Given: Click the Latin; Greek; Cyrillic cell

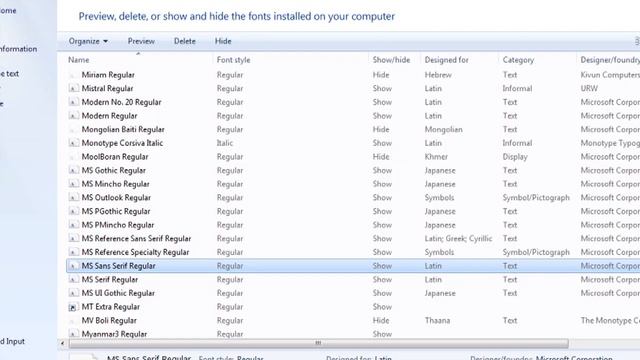Looking at the screenshot, I should [458, 239].
